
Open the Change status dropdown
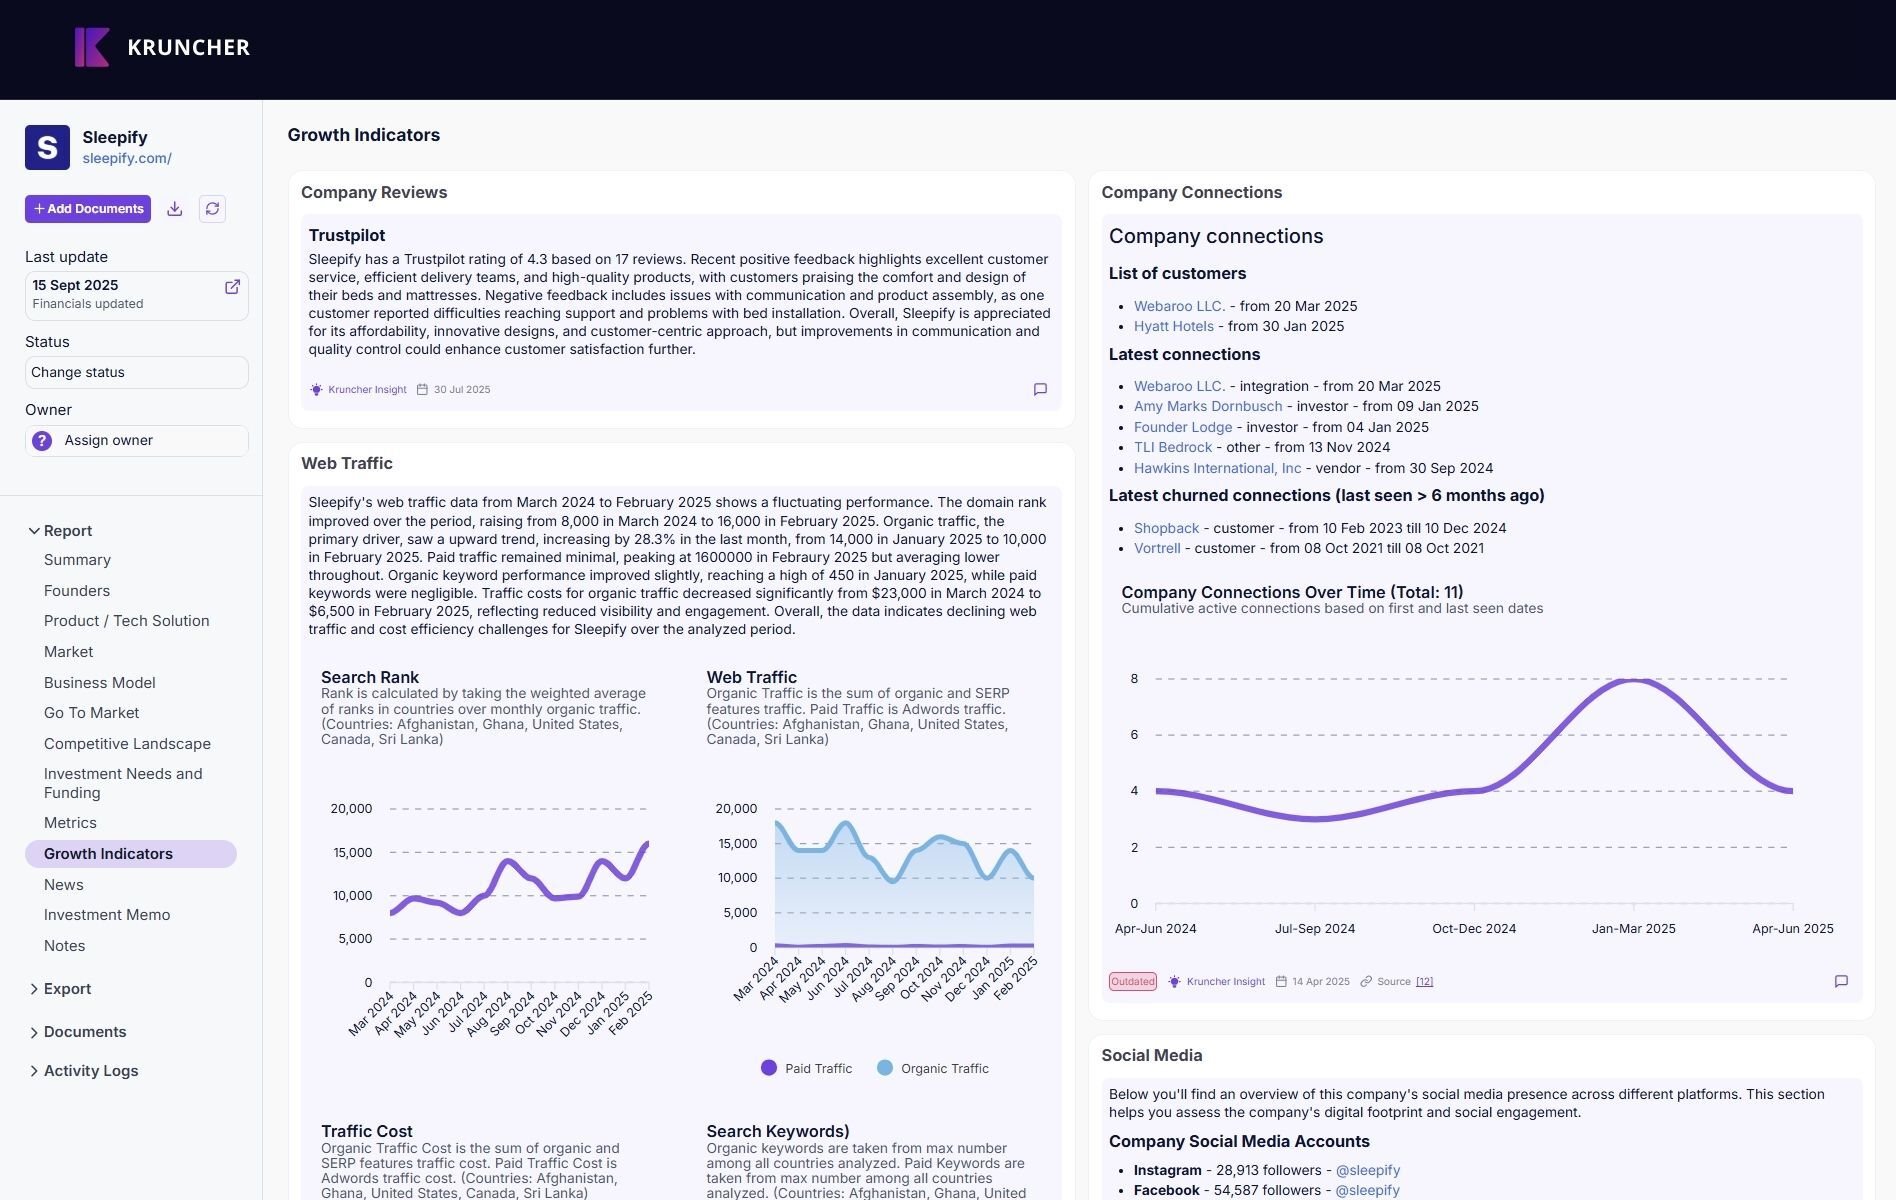tap(136, 373)
